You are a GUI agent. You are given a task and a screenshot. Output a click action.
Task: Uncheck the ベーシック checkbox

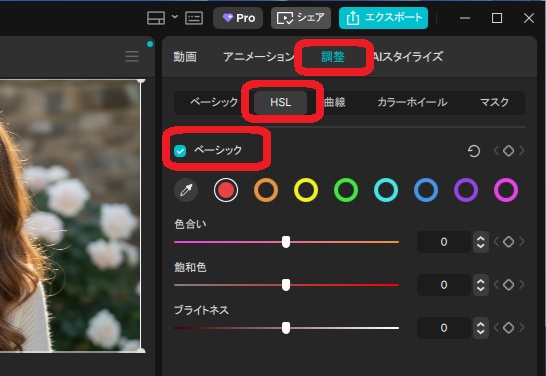pos(180,151)
